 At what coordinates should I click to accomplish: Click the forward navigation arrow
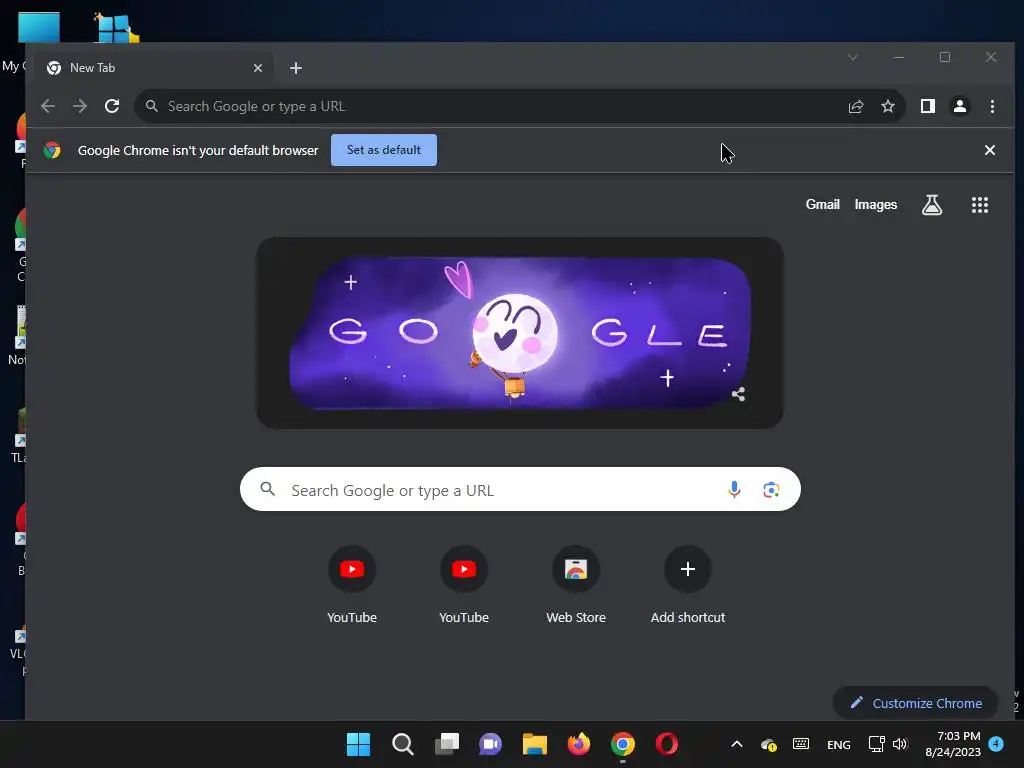point(80,106)
